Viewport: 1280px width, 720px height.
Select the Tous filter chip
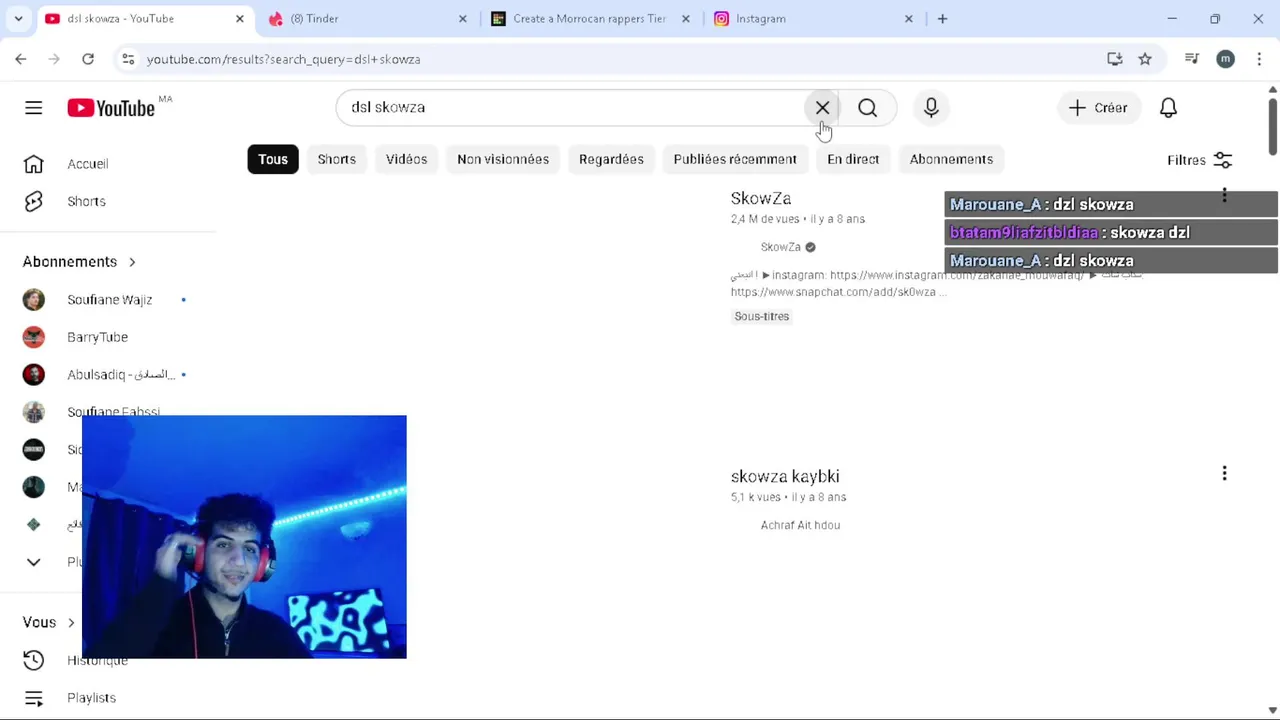273,159
